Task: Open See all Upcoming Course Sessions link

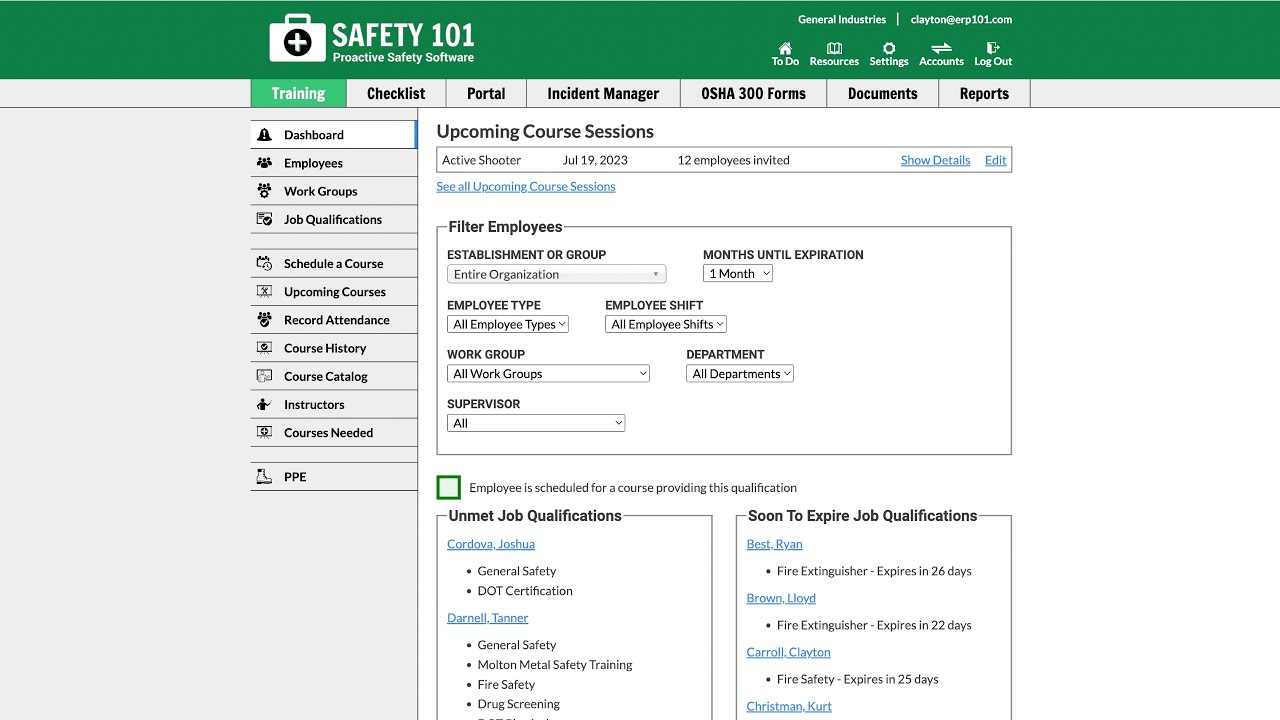Action: [526, 186]
